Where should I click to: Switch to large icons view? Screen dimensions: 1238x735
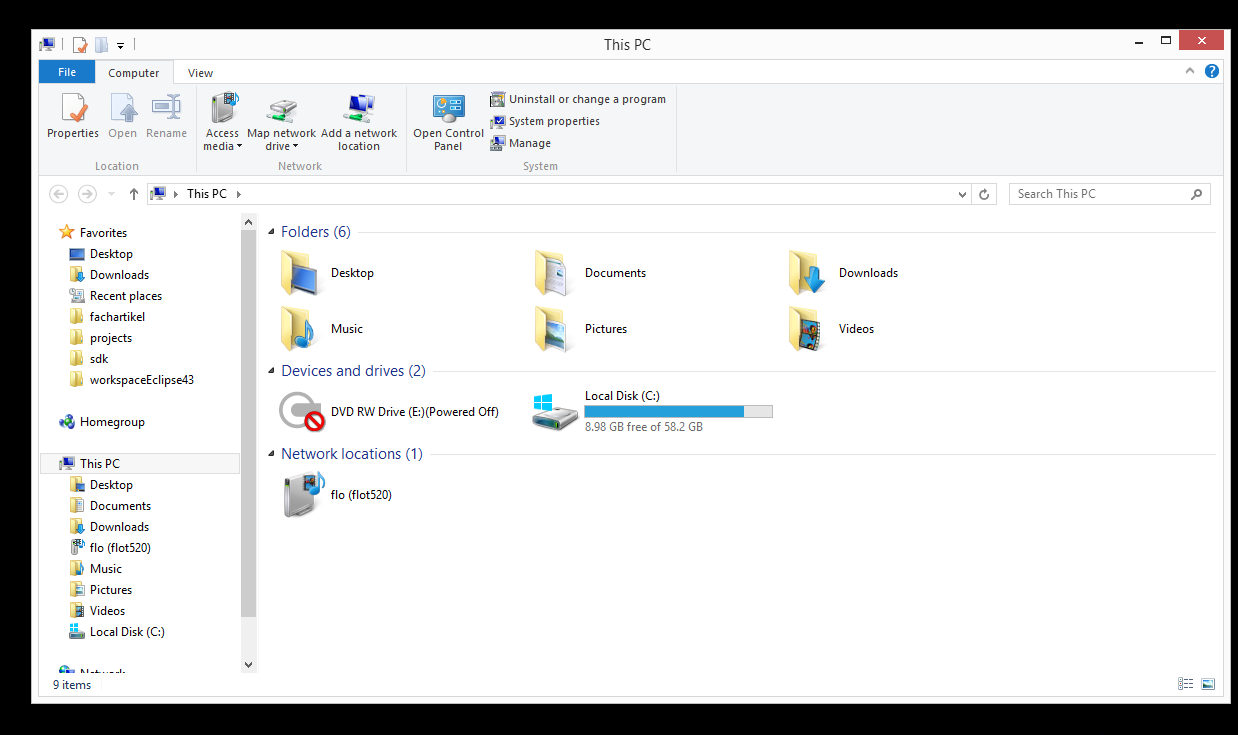tap(1208, 684)
